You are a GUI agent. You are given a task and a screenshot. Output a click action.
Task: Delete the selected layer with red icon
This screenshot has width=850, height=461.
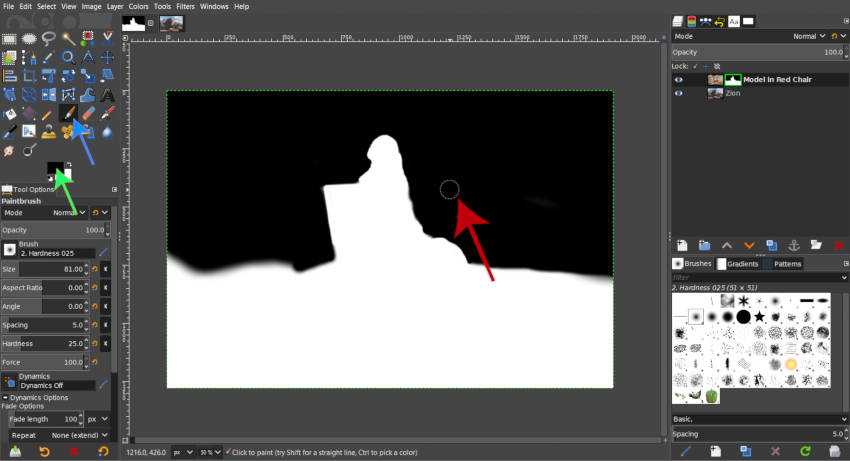pos(839,245)
